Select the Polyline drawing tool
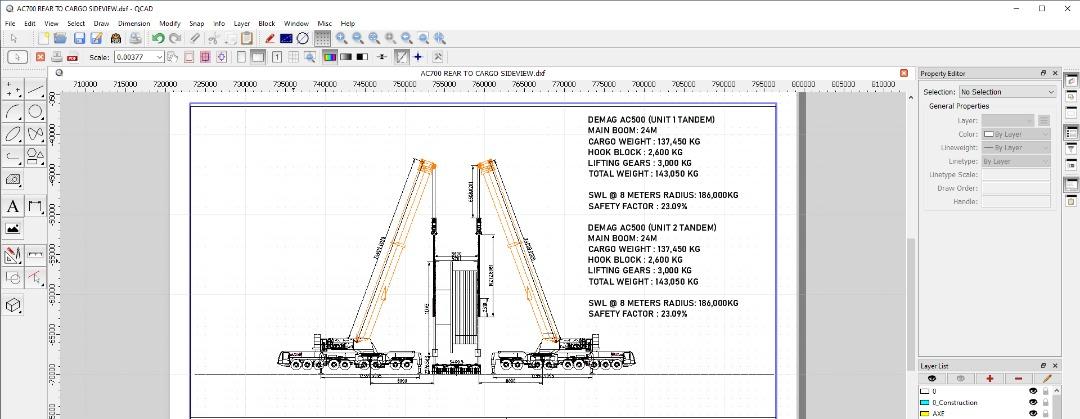Image resolution: width=1080 pixels, height=419 pixels. (x=13, y=156)
